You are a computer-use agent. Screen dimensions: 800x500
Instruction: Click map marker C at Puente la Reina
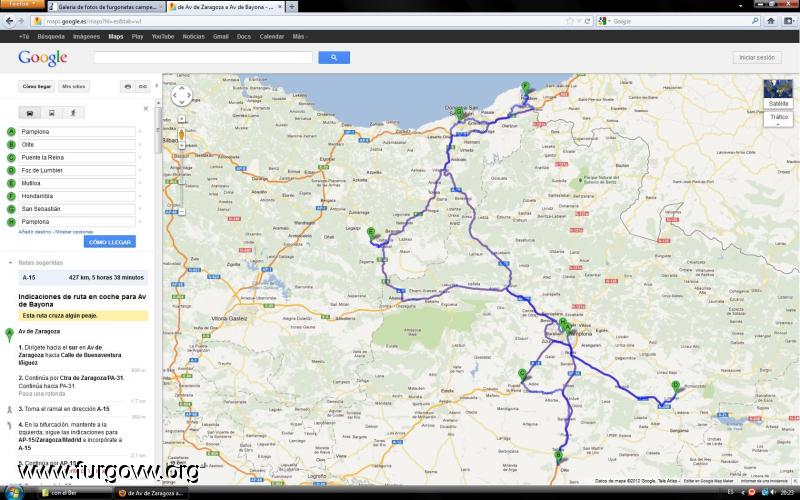[522, 375]
